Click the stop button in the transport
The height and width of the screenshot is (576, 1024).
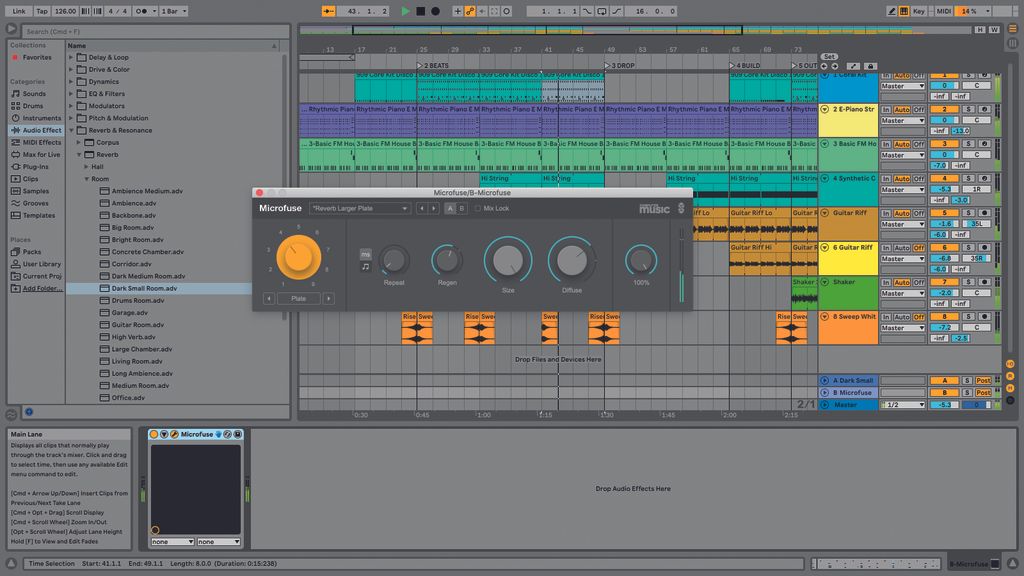coord(418,10)
